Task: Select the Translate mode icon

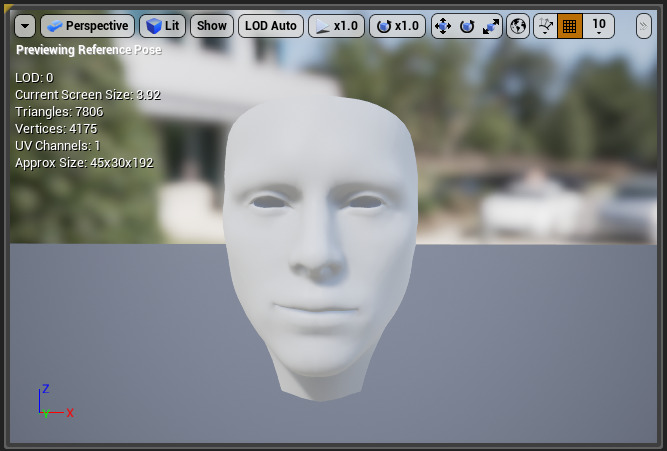Action: pos(444,26)
